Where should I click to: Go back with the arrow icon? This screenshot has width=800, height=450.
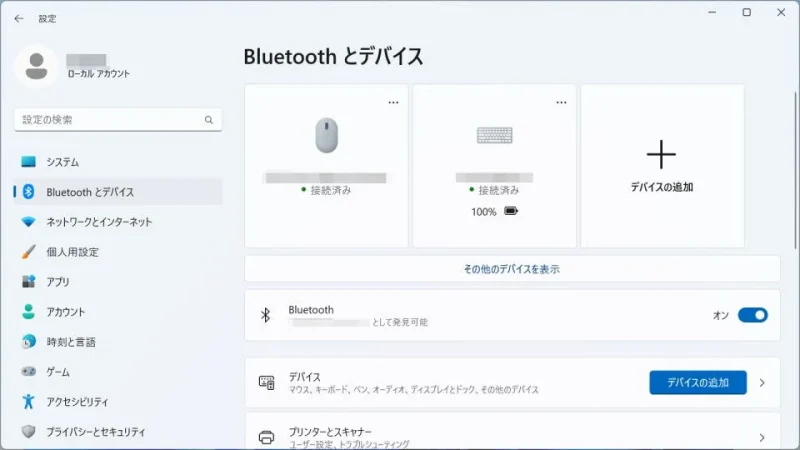click(19, 19)
